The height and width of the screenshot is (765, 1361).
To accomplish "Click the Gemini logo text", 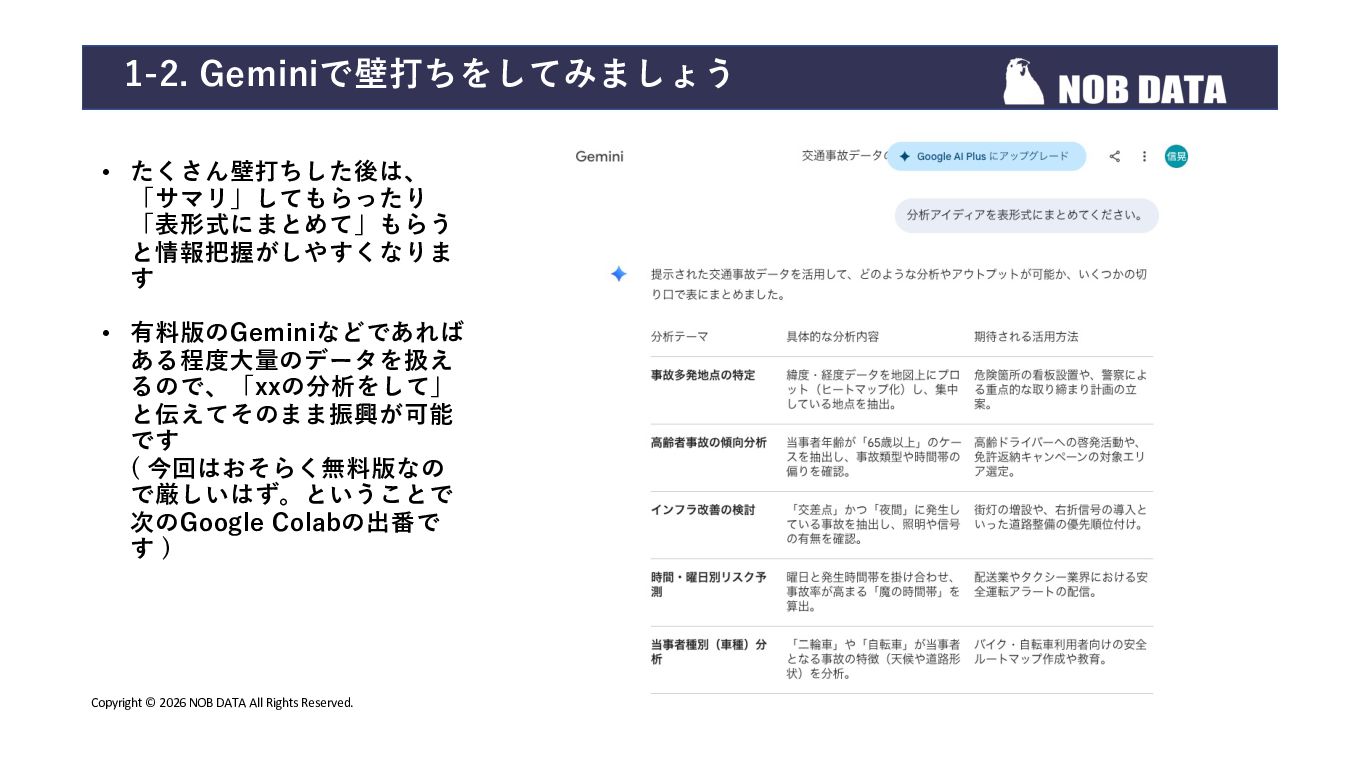I will pos(599,156).
